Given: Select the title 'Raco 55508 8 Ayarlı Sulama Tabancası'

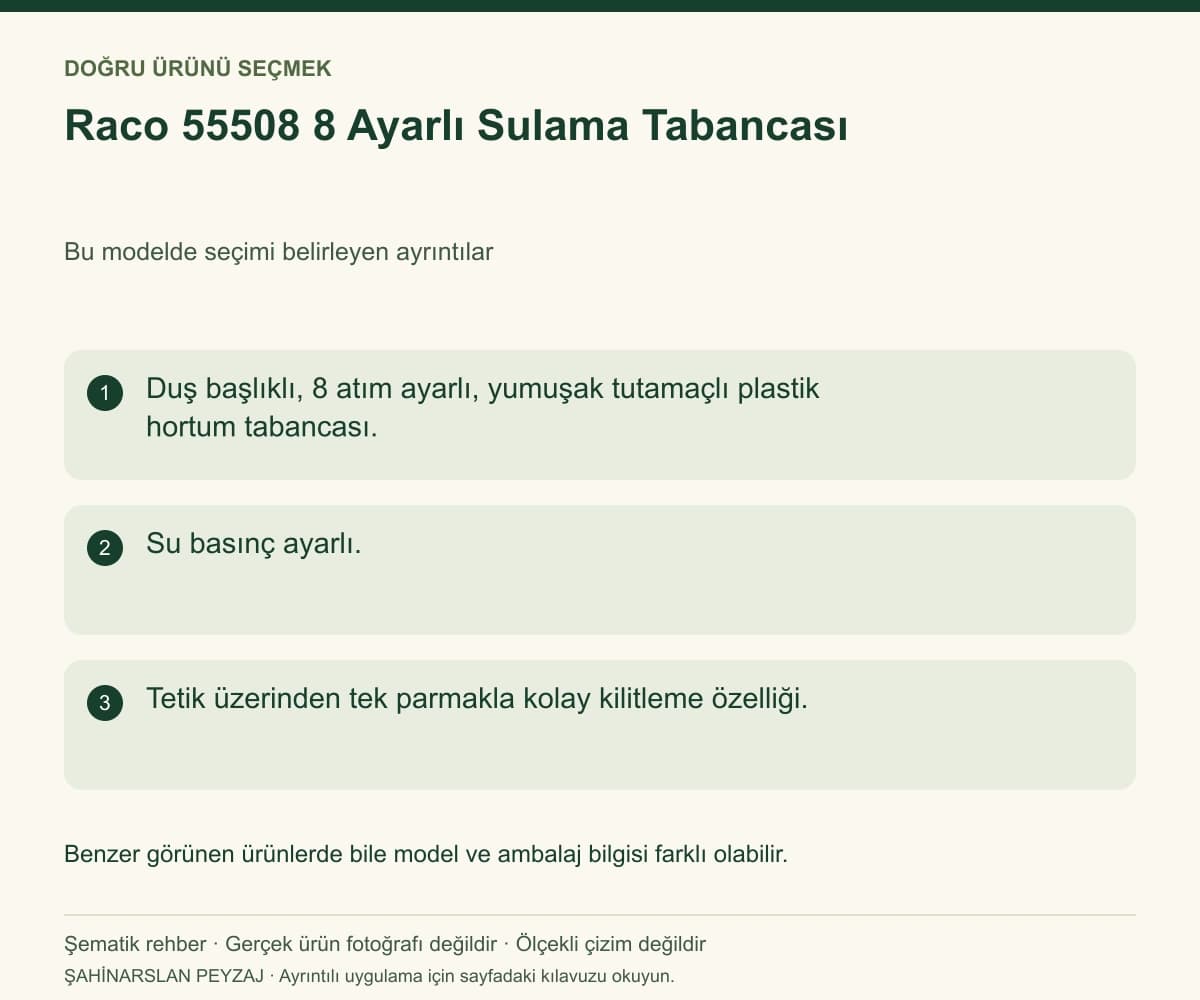Looking at the screenshot, I should tap(456, 126).
